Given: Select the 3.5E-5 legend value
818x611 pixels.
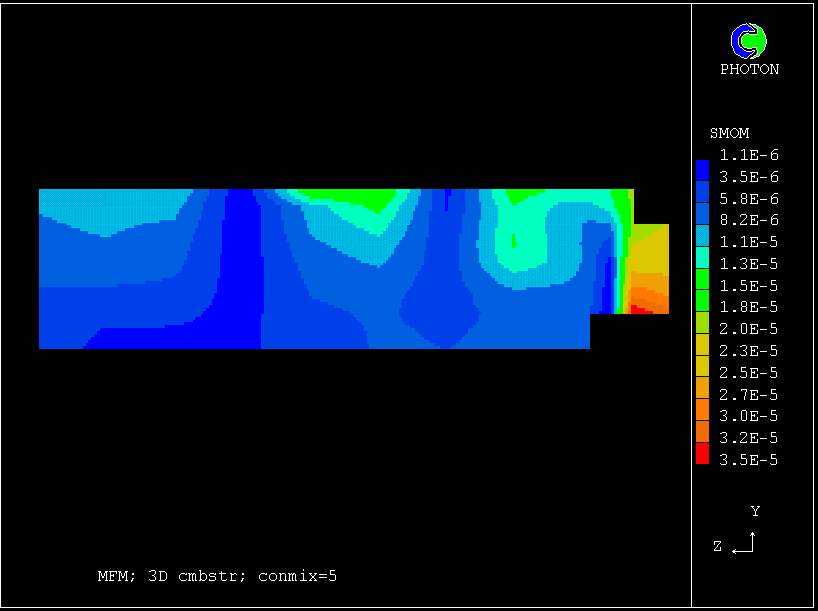Looking at the screenshot, I should coord(749,460).
